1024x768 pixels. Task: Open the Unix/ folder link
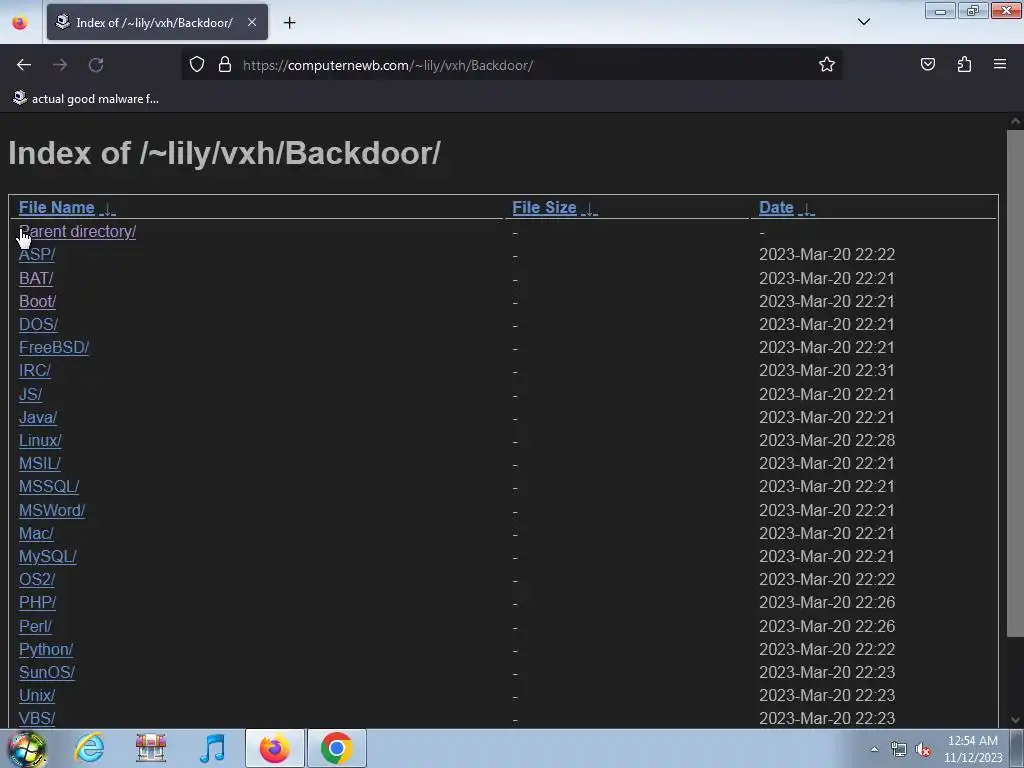(x=37, y=696)
